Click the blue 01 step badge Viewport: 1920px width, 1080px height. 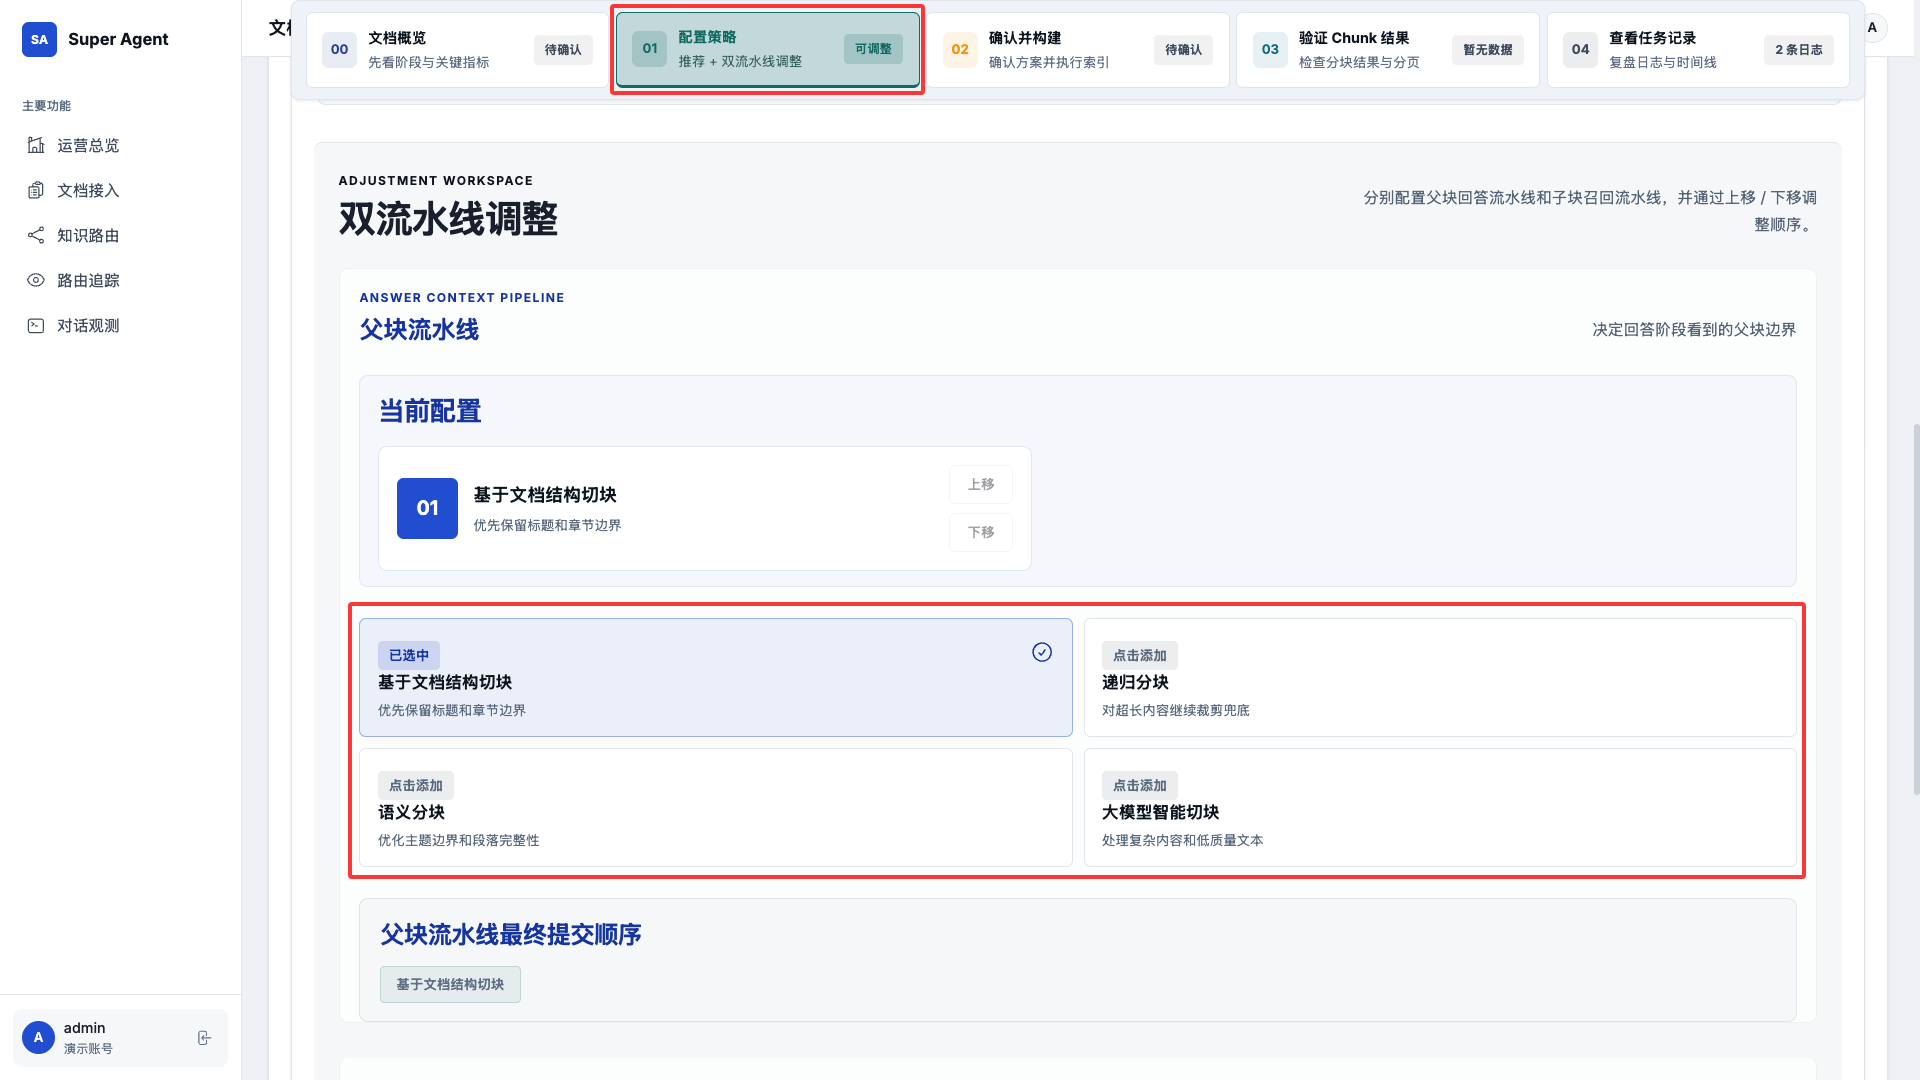427,508
